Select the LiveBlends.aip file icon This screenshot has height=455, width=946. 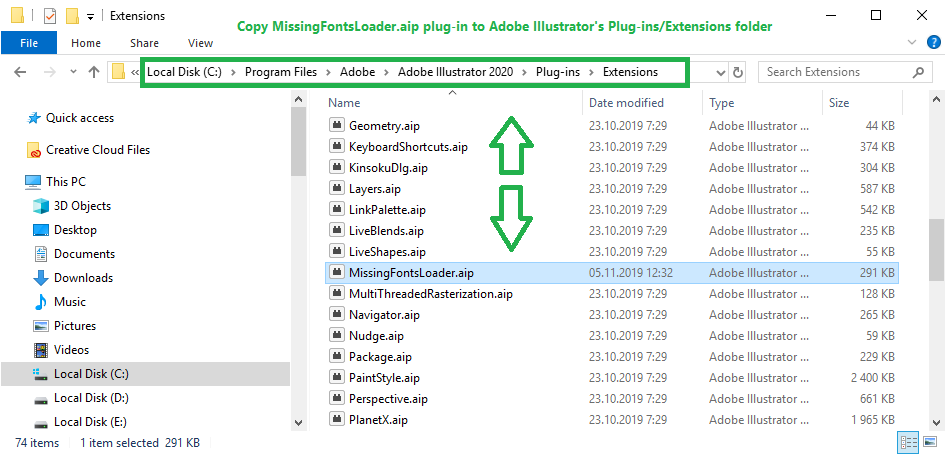(336, 231)
